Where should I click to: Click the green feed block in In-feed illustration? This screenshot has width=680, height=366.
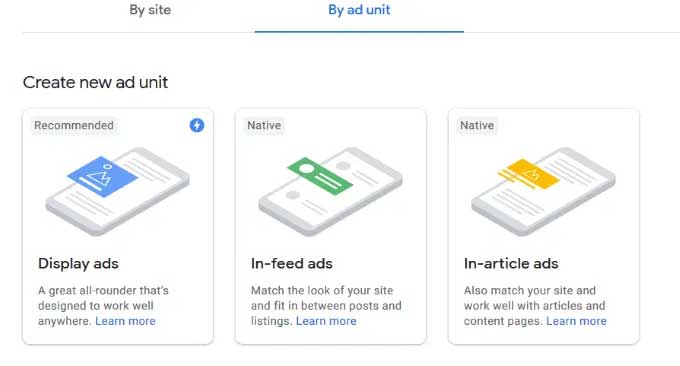click(320, 176)
